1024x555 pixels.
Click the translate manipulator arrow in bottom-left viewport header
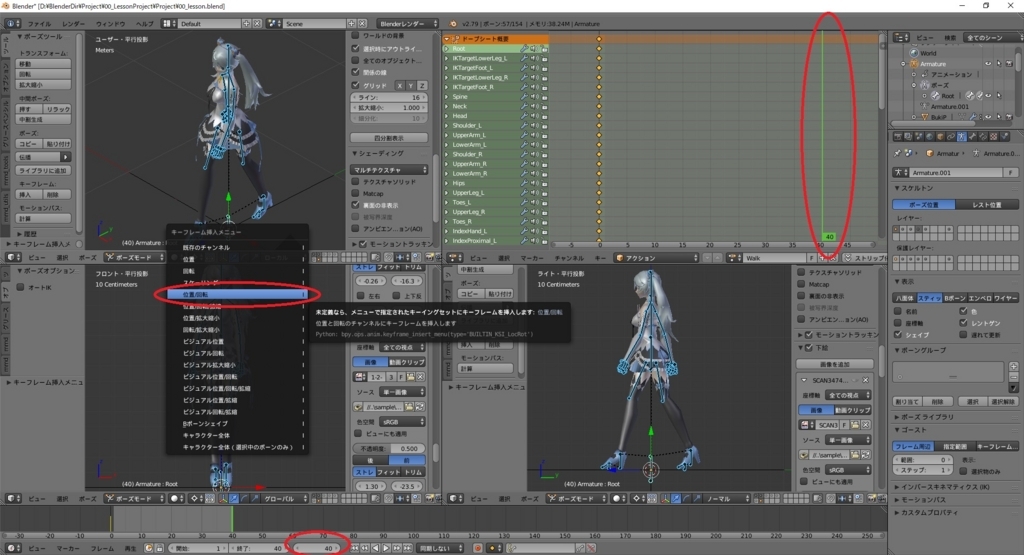[234, 498]
